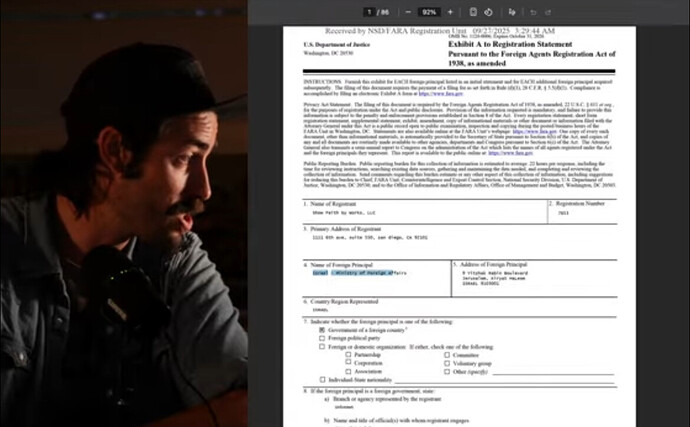This screenshot has width=690, height=427.
Task: Click the registrant address on 6th Ave, San Diego
Action: 370,238
